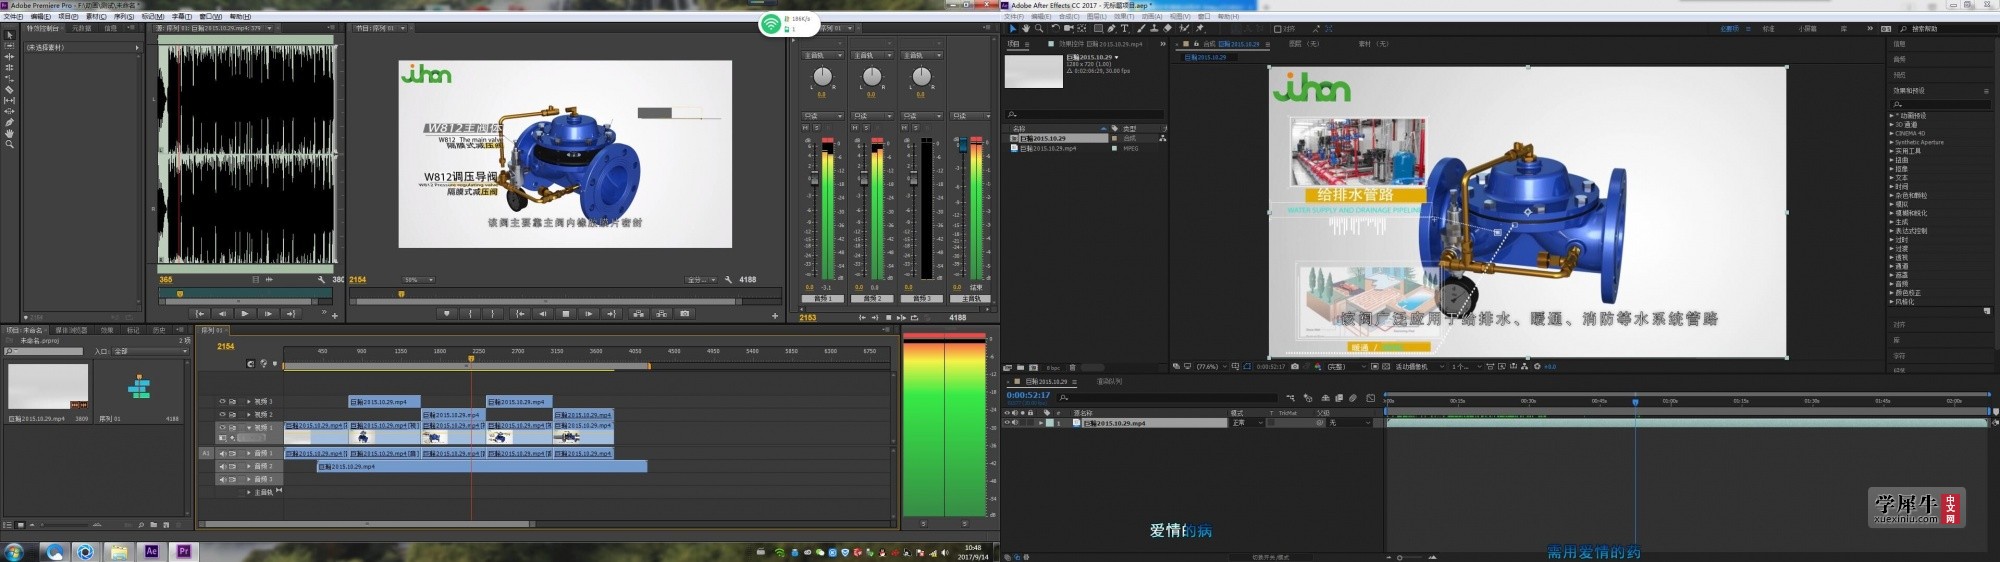
Task: Select After Effects Selection arrow tool
Action: 1013,28
